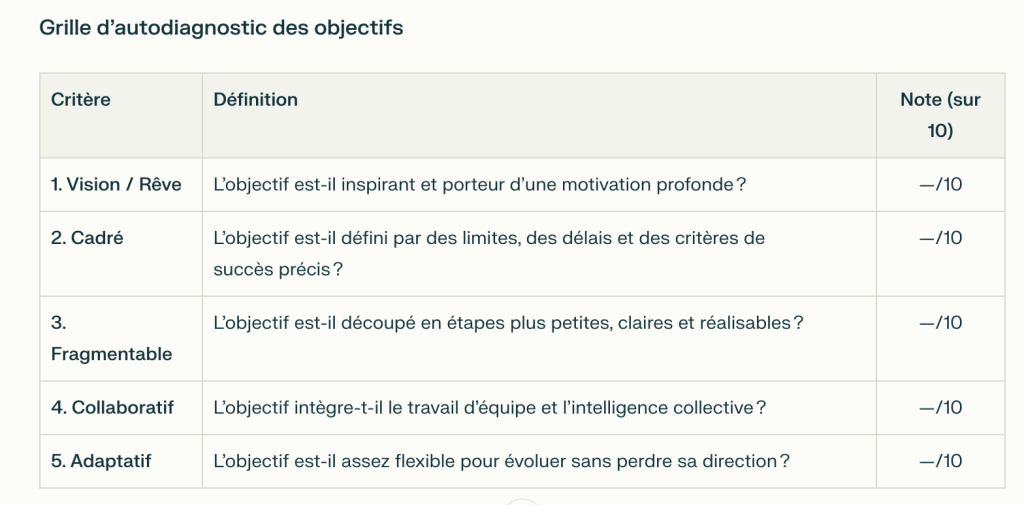Screen dimensions: 1024x505
Task: Select the 'Définition' column header
Action: coord(539,115)
